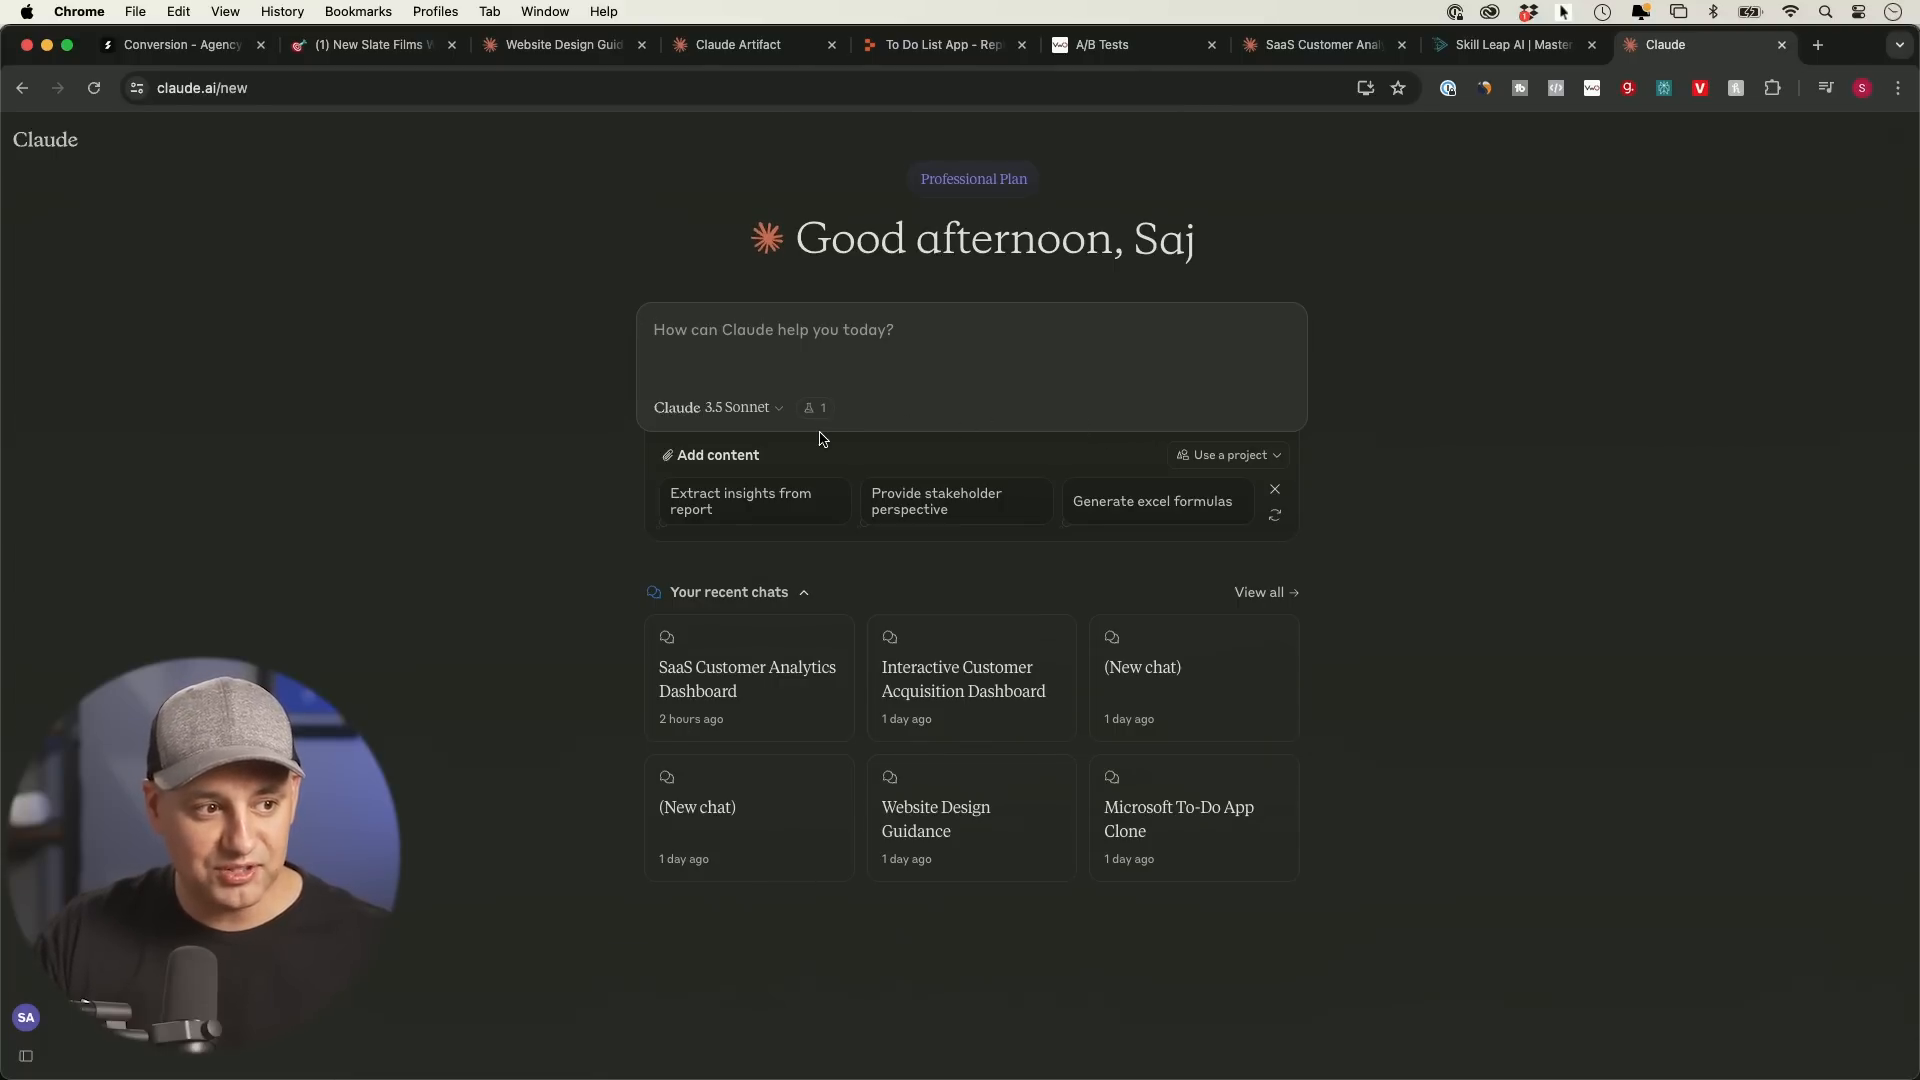
Task: Click the Dropbox menu bar icon
Action: [x=1527, y=12]
